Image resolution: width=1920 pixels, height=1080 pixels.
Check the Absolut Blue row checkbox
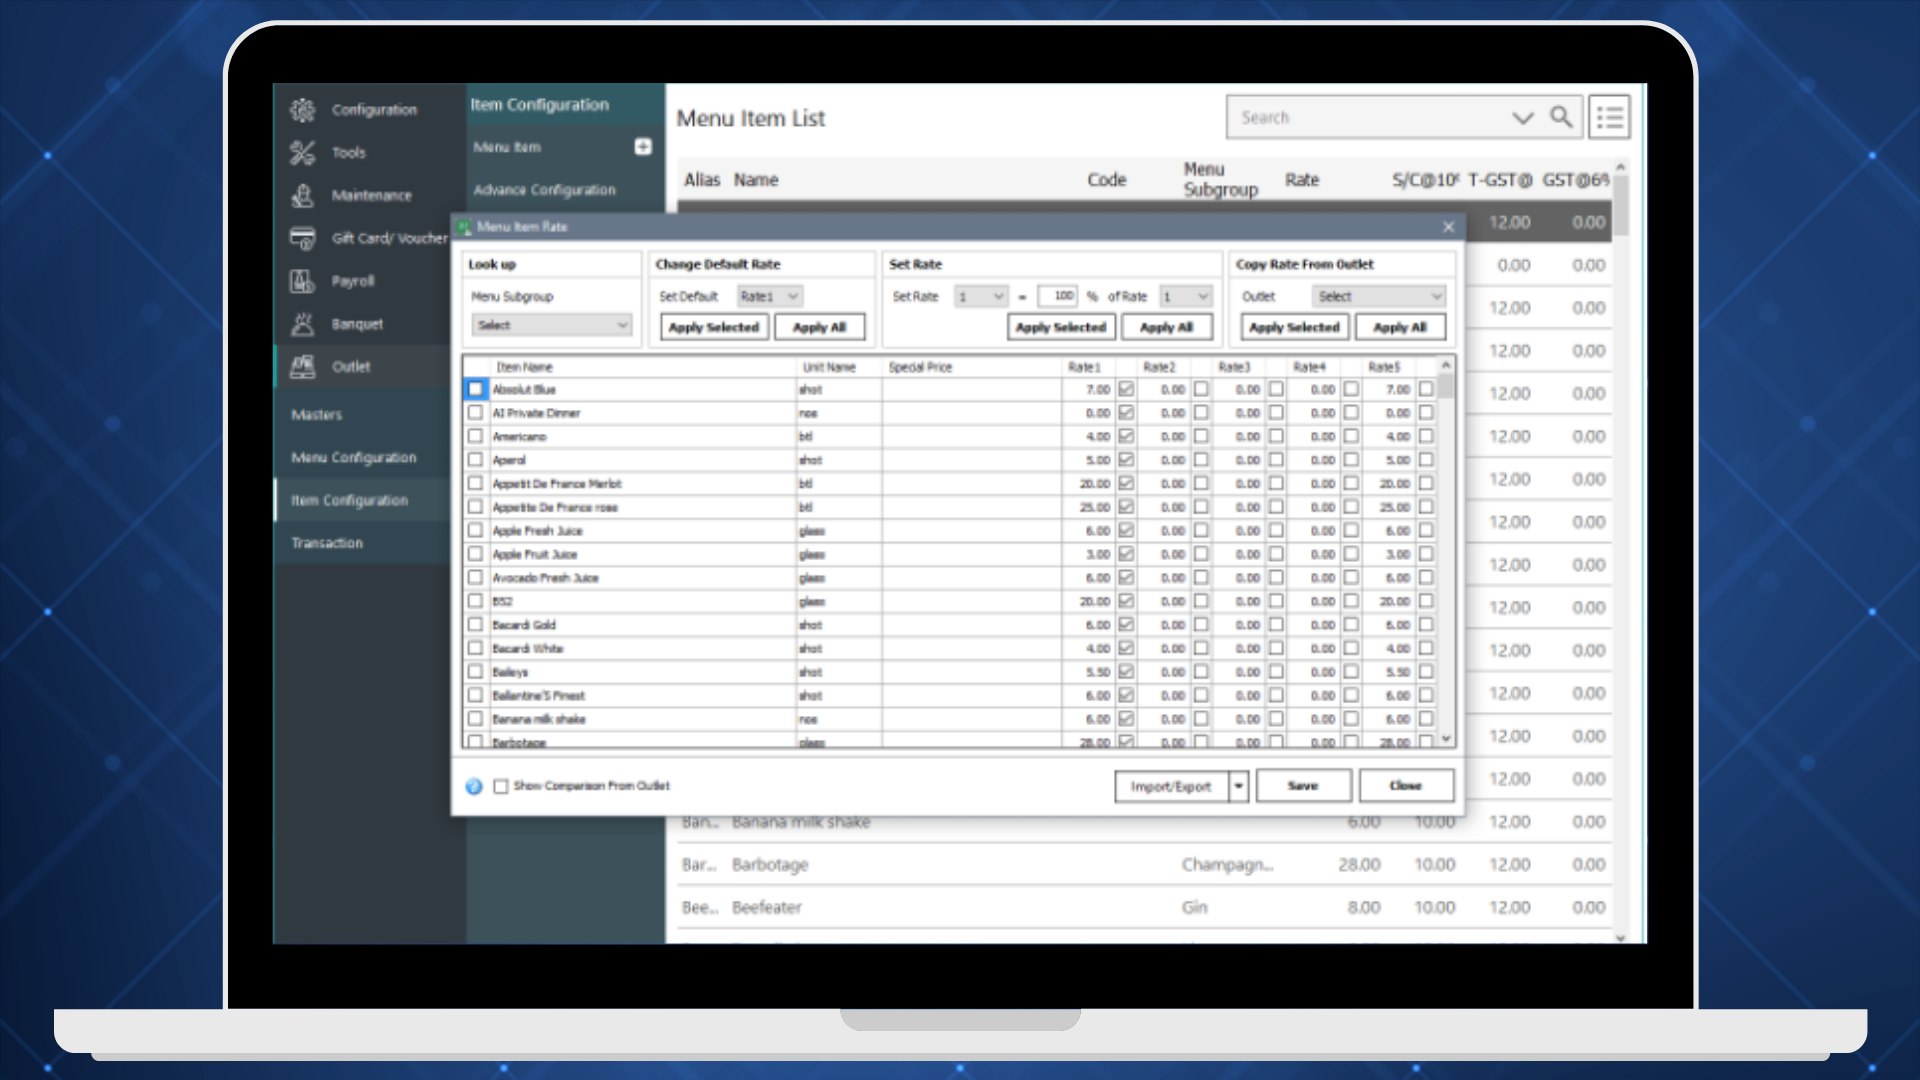[476, 389]
